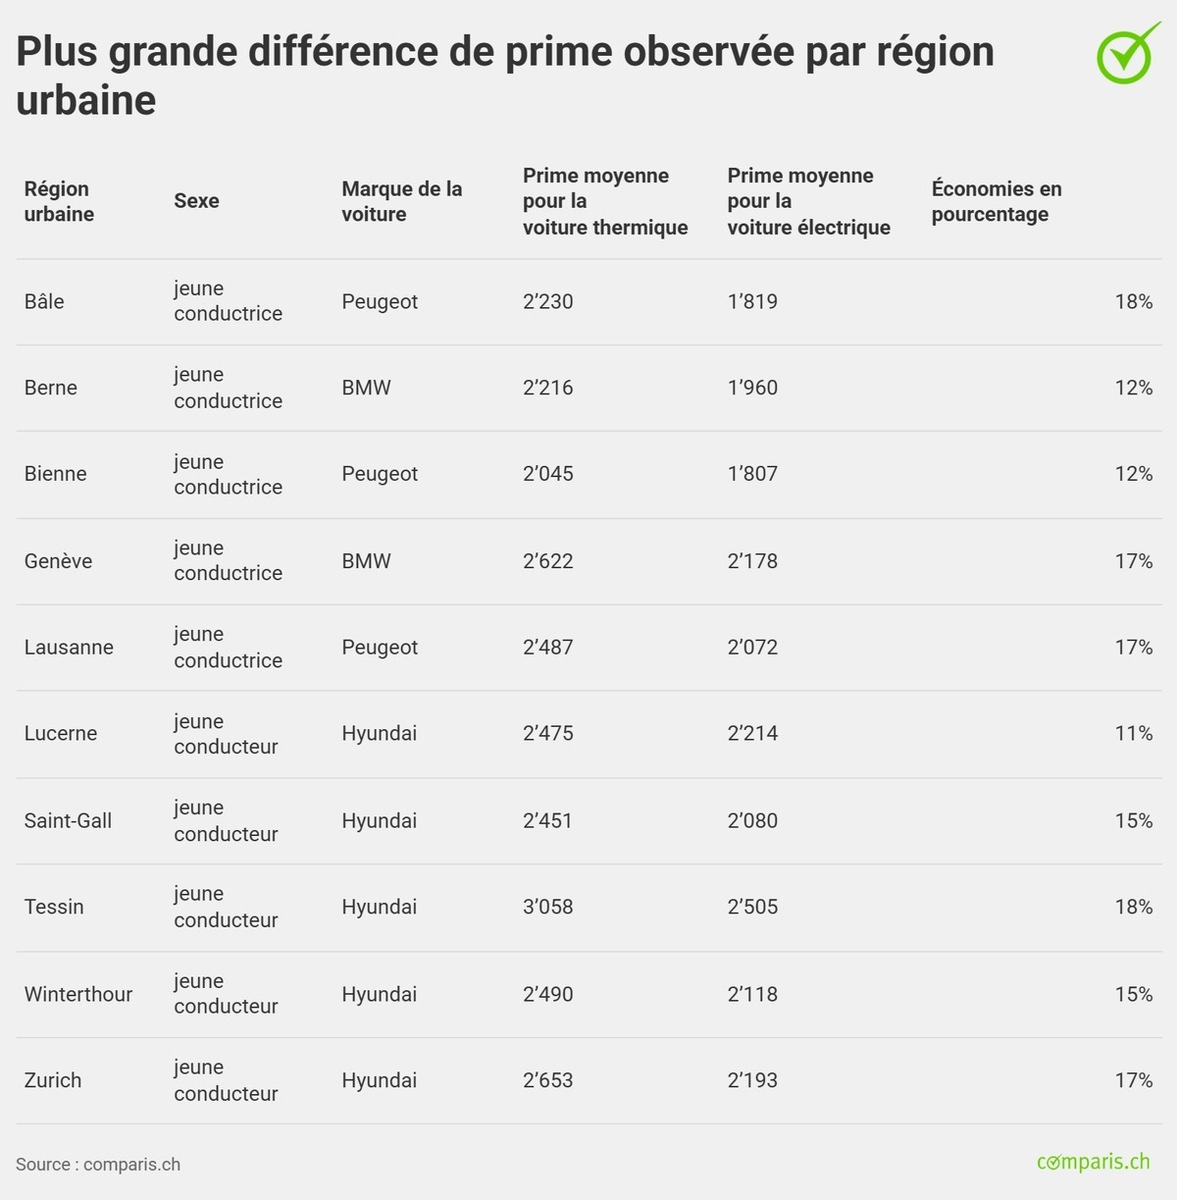Click the Sexe column header
The height and width of the screenshot is (1200, 1177).
point(196,201)
